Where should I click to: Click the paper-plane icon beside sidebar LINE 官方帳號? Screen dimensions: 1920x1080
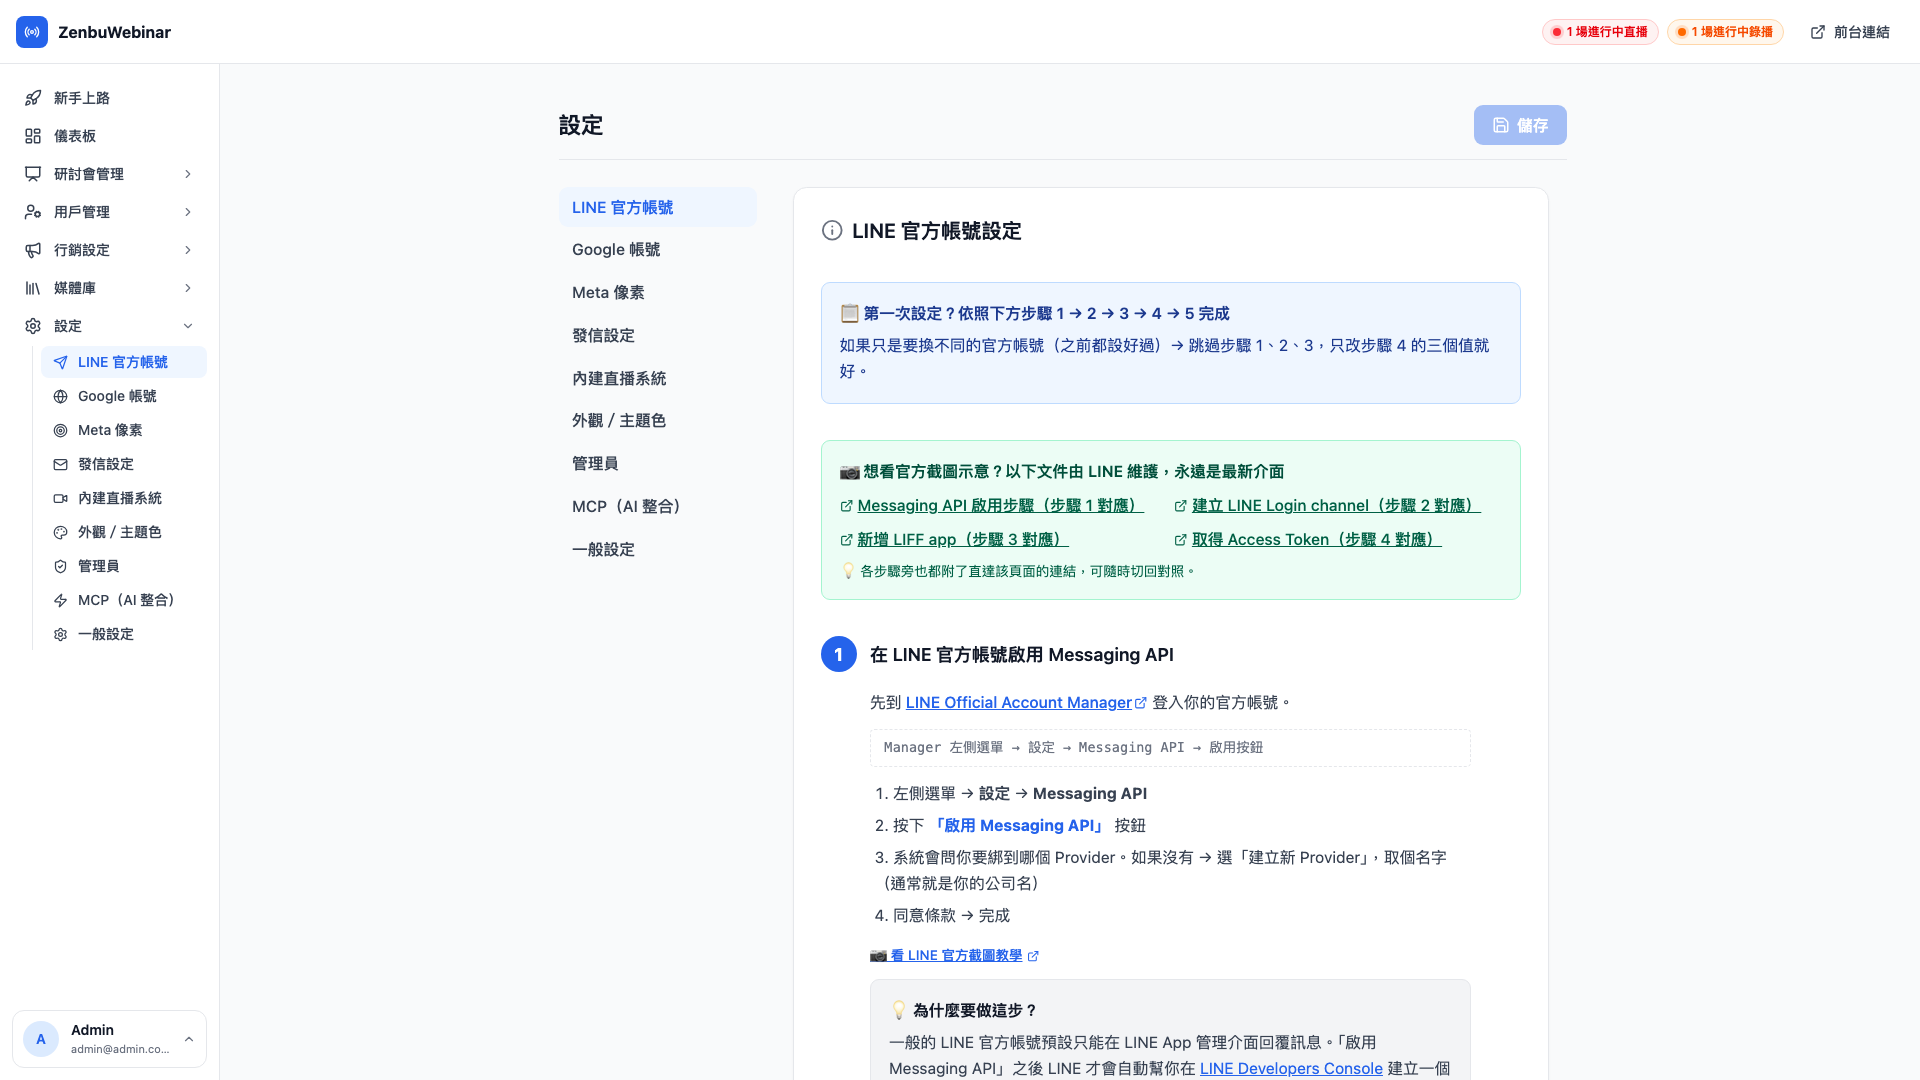pyautogui.click(x=61, y=362)
